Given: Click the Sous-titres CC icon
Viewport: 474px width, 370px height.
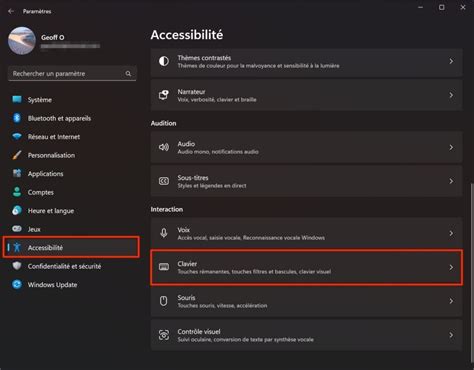Looking at the screenshot, I should pyautogui.click(x=164, y=181).
